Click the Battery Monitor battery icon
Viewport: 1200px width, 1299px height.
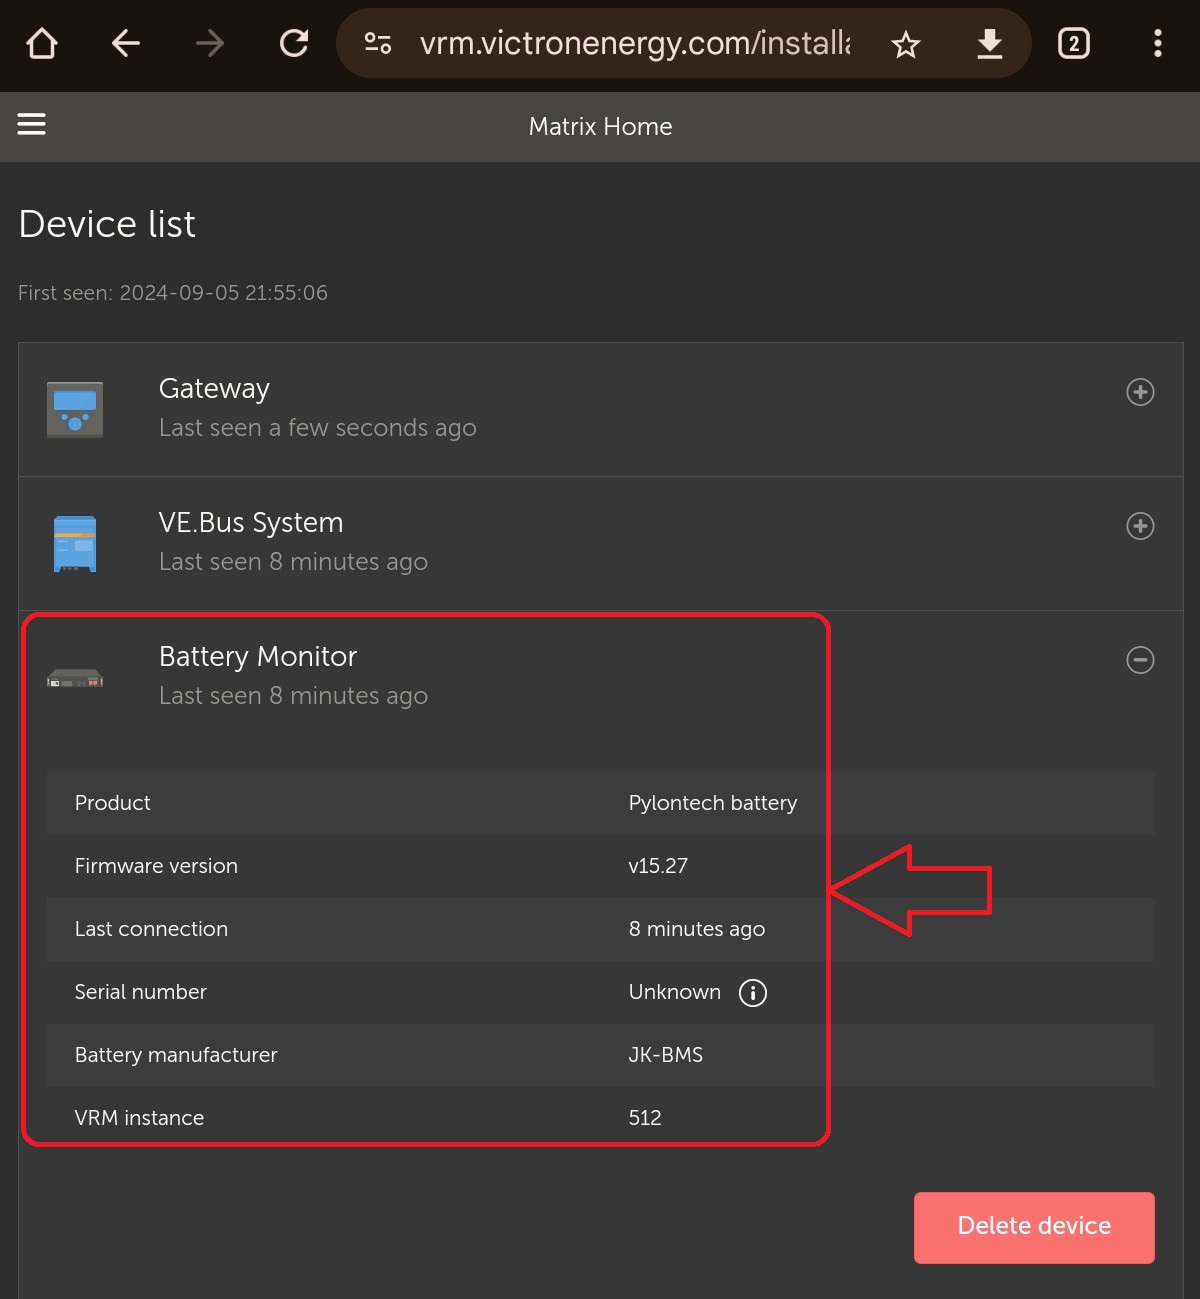(75, 679)
